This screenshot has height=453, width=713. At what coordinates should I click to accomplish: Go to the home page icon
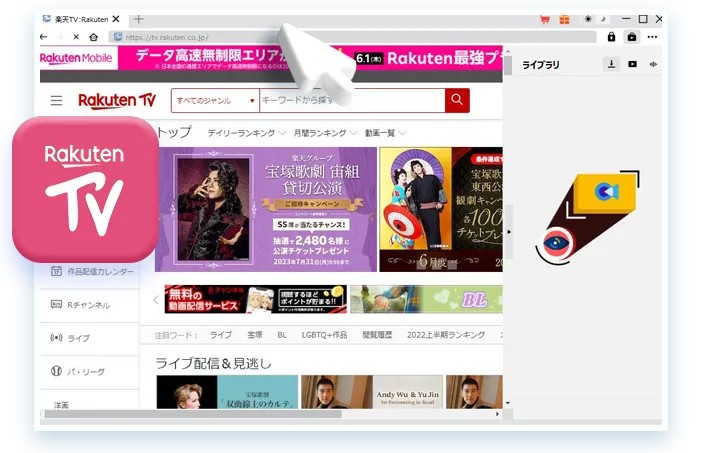point(93,37)
